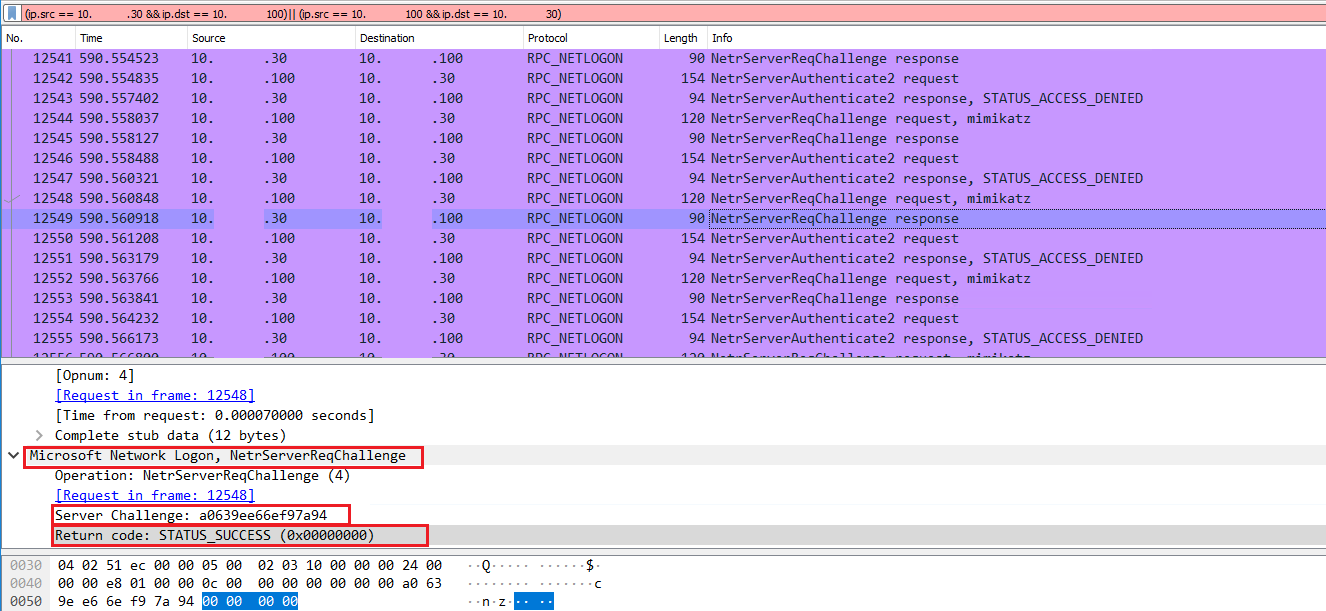Select packet 12543 with STATUS_ACCESS_DENIED
1326x611 pixels.
(663, 98)
